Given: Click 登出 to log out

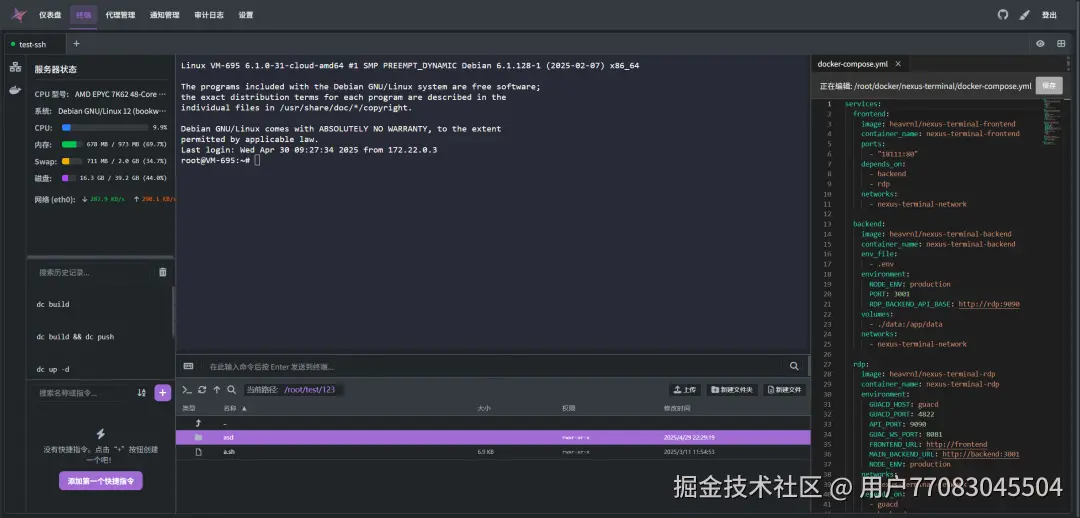Looking at the screenshot, I should [1049, 15].
